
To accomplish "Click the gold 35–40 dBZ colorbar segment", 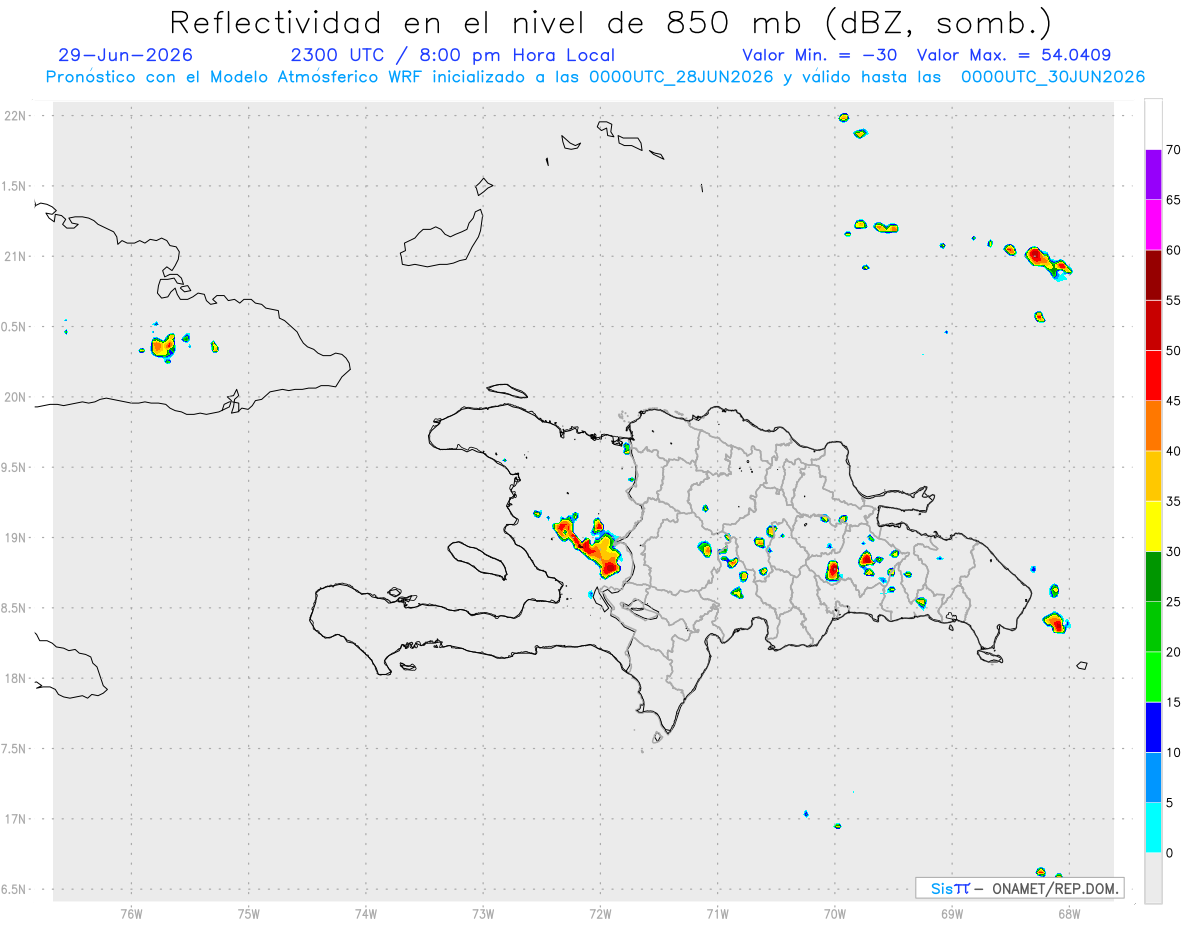I will 1153,476.
